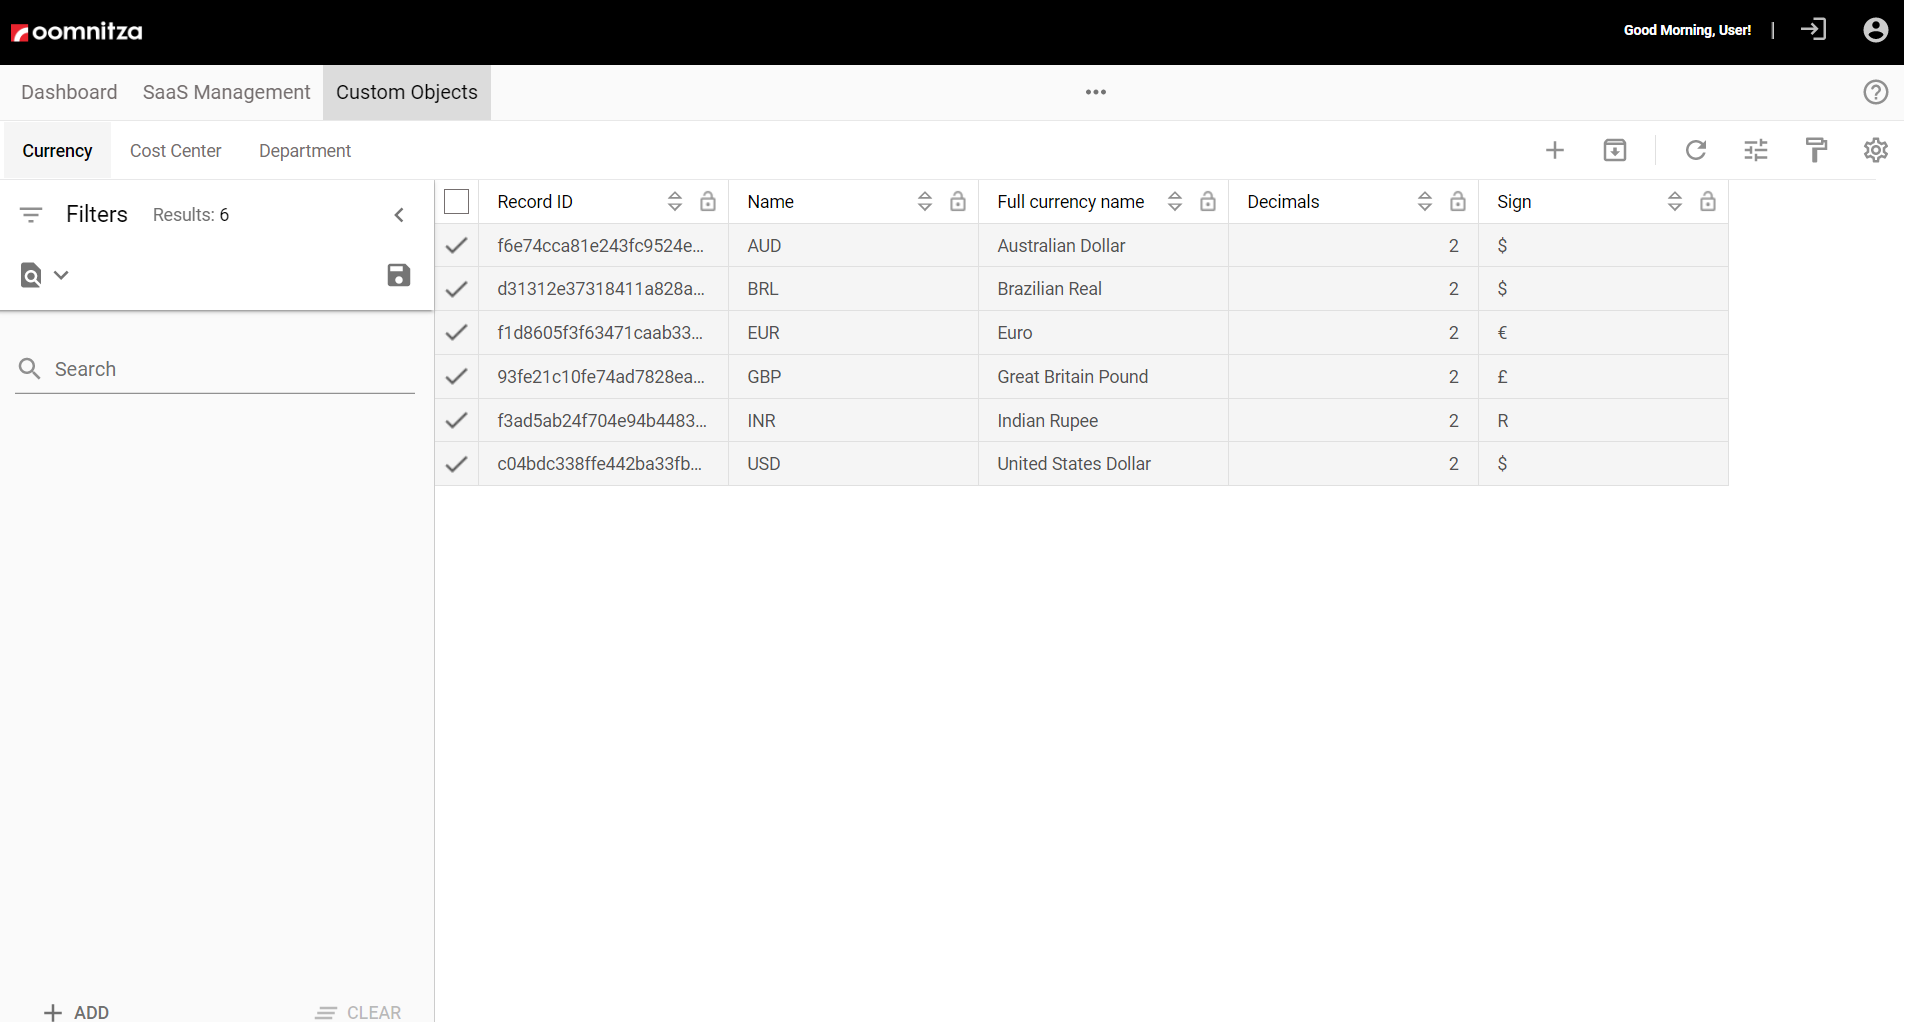Click the ADD filter button
1910x1022 pixels.
point(77,1011)
